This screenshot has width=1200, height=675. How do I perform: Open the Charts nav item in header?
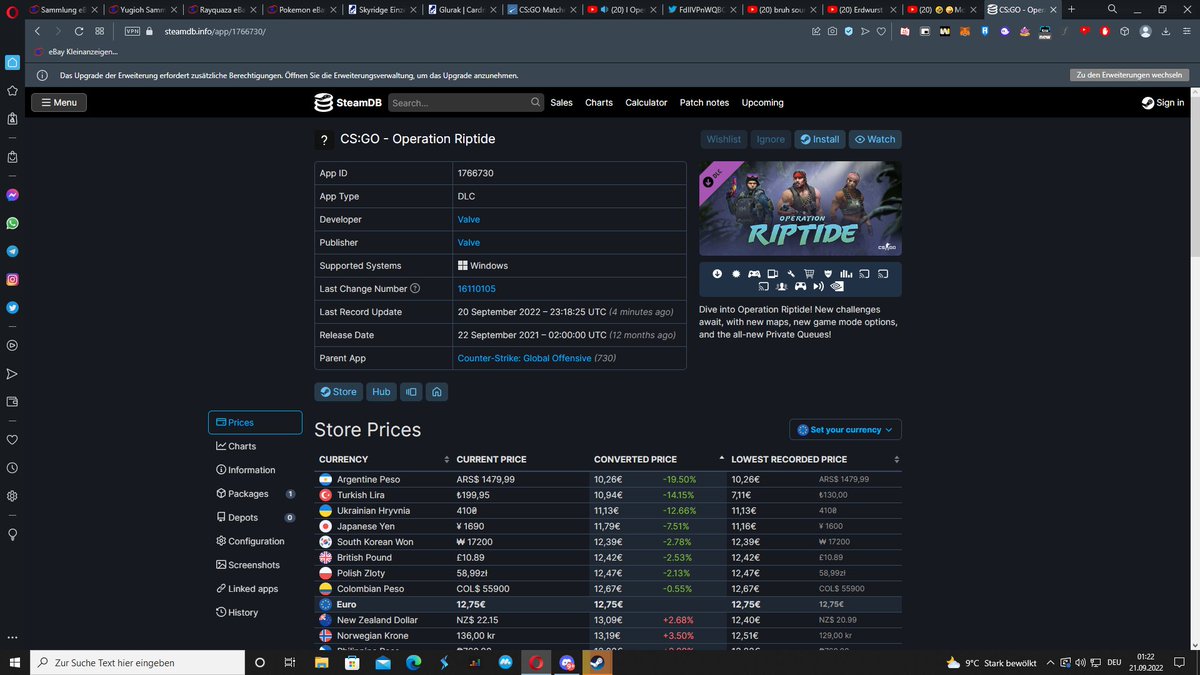coord(599,102)
